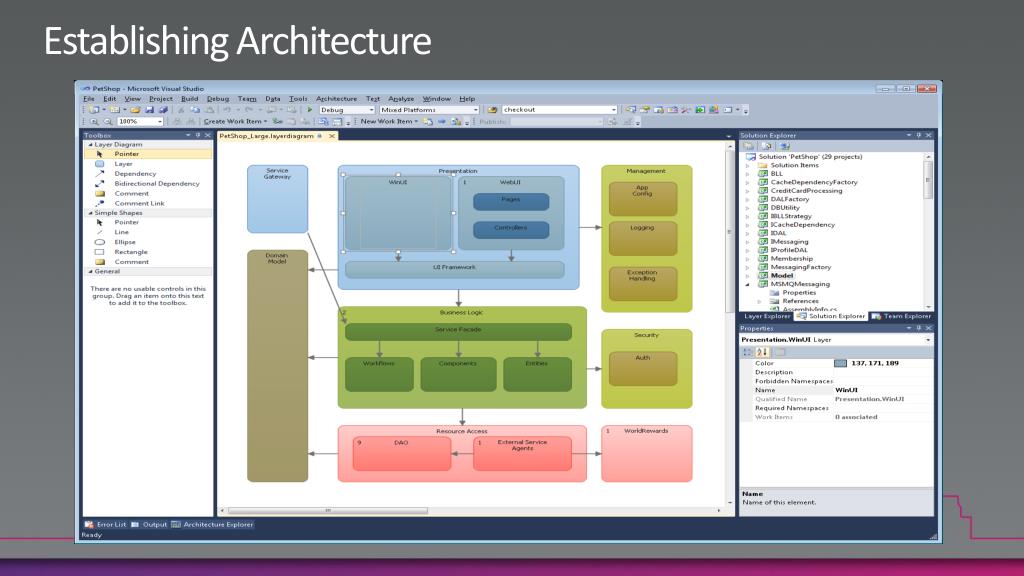Open the Tools menu
The image size is (1024, 576).
point(298,99)
